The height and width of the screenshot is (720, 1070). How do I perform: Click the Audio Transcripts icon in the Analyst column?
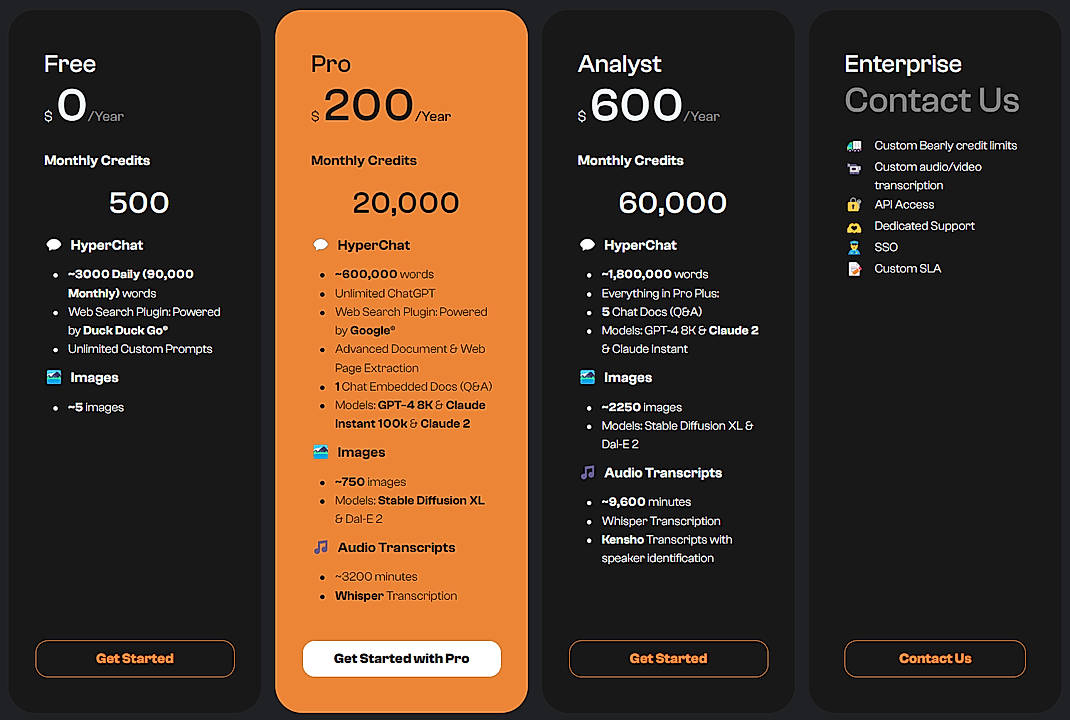(x=588, y=472)
